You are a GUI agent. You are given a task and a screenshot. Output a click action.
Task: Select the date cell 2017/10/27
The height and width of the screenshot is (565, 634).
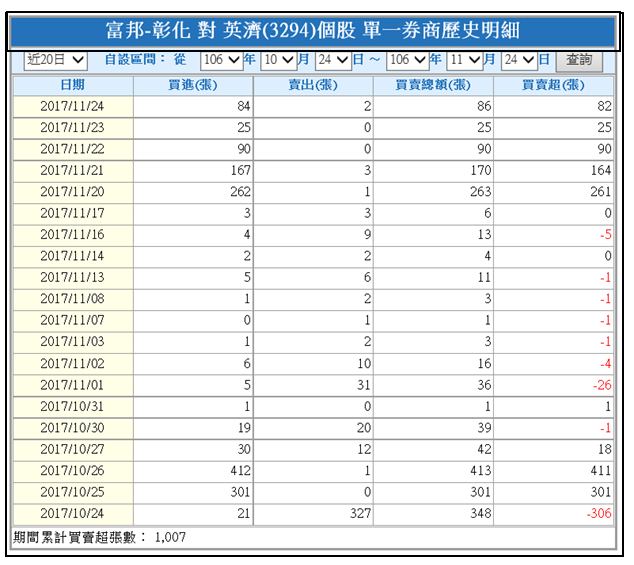[x=73, y=450]
